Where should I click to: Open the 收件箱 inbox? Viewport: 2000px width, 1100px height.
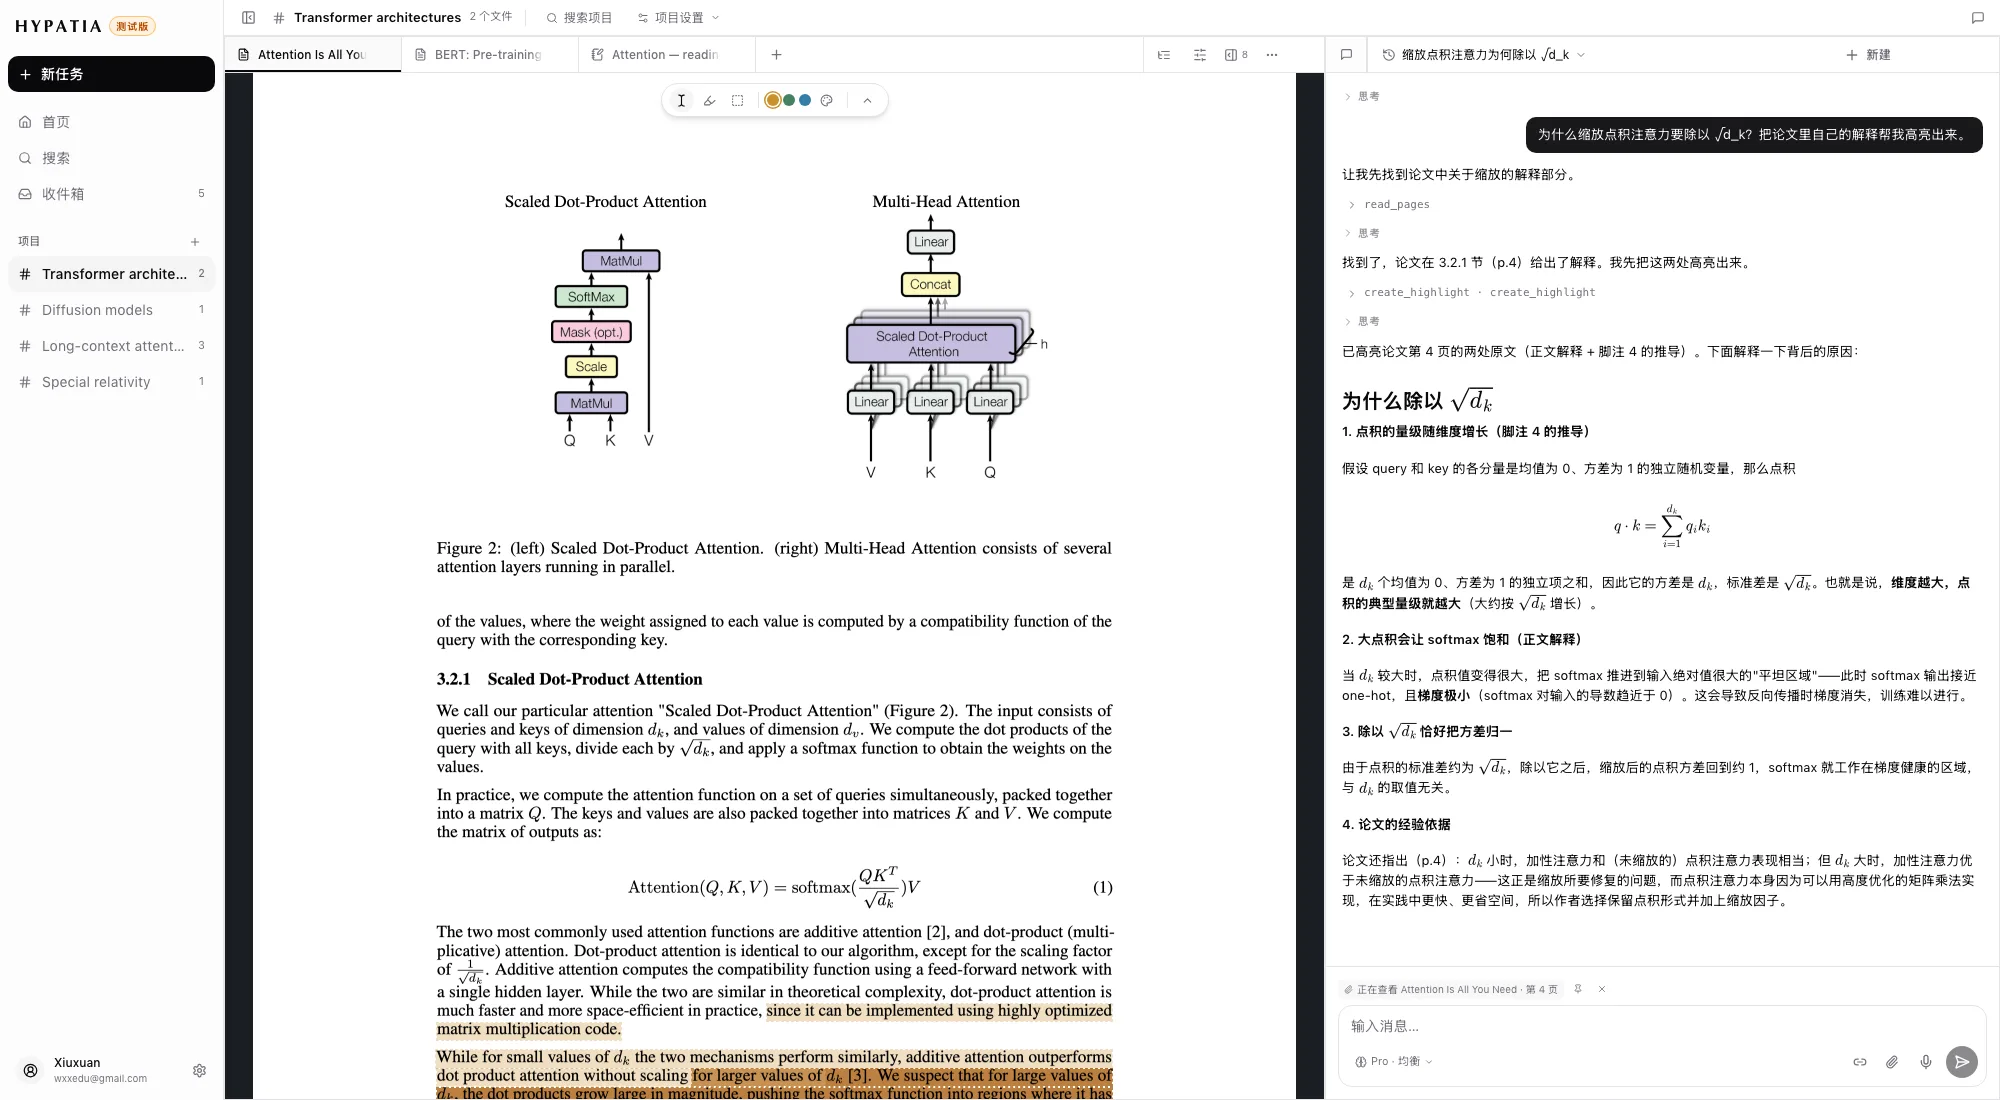coord(111,194)
